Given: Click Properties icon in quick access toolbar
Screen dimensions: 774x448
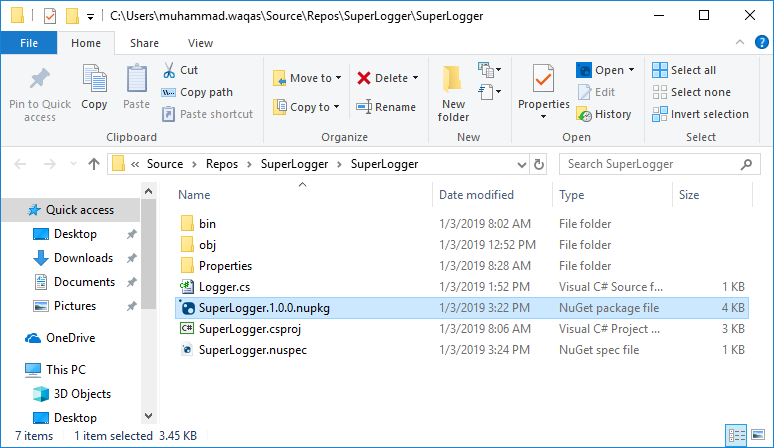Looking at the screenshot, I should coord(50,16).
